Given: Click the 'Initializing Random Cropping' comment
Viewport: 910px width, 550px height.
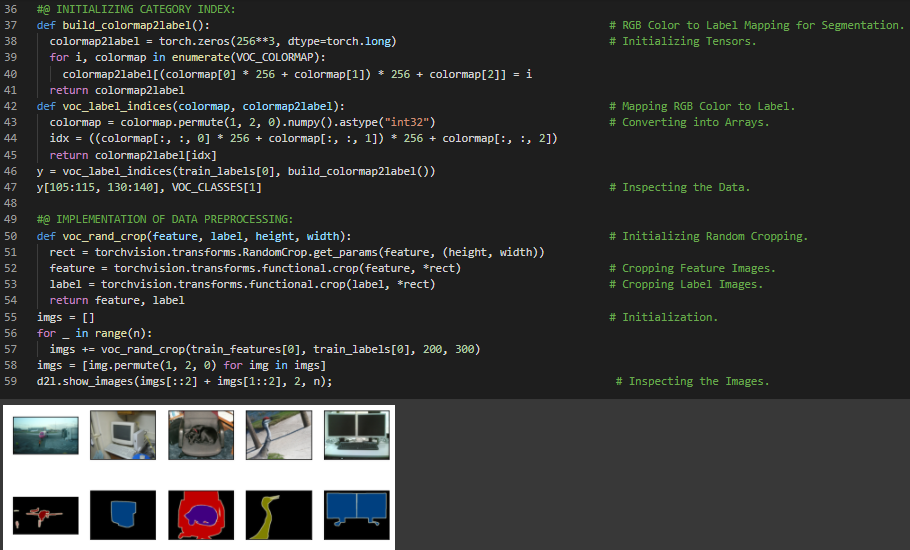Looking at the screenshot, I should click(714, 236).
